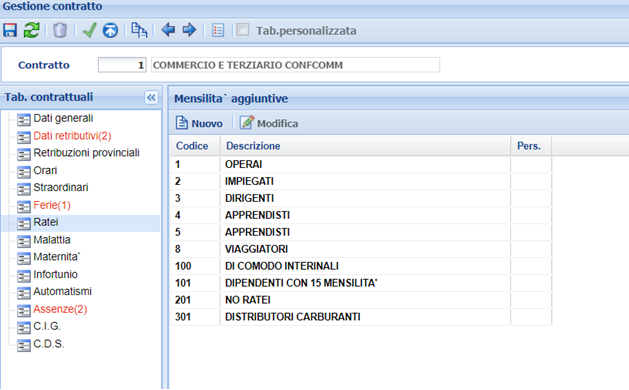This screenshot has width=629, height=390.
Task: Click the Nuovo button
Action: pyautogui.click(x=199, y=123)
